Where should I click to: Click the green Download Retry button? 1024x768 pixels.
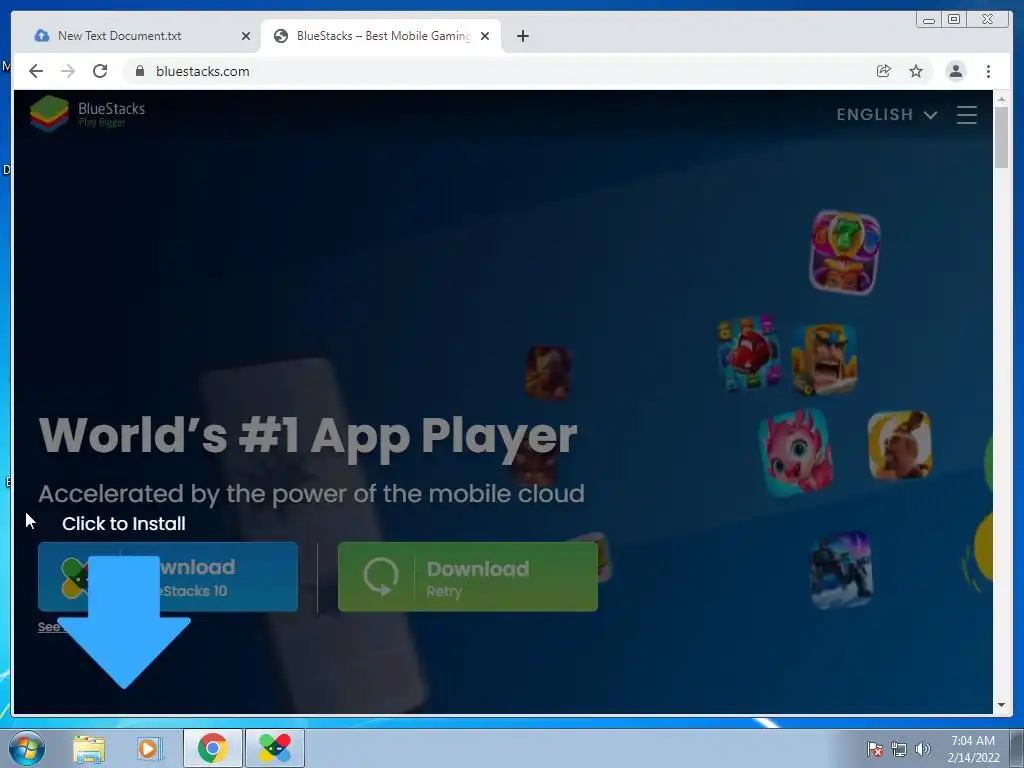point(468,577)
